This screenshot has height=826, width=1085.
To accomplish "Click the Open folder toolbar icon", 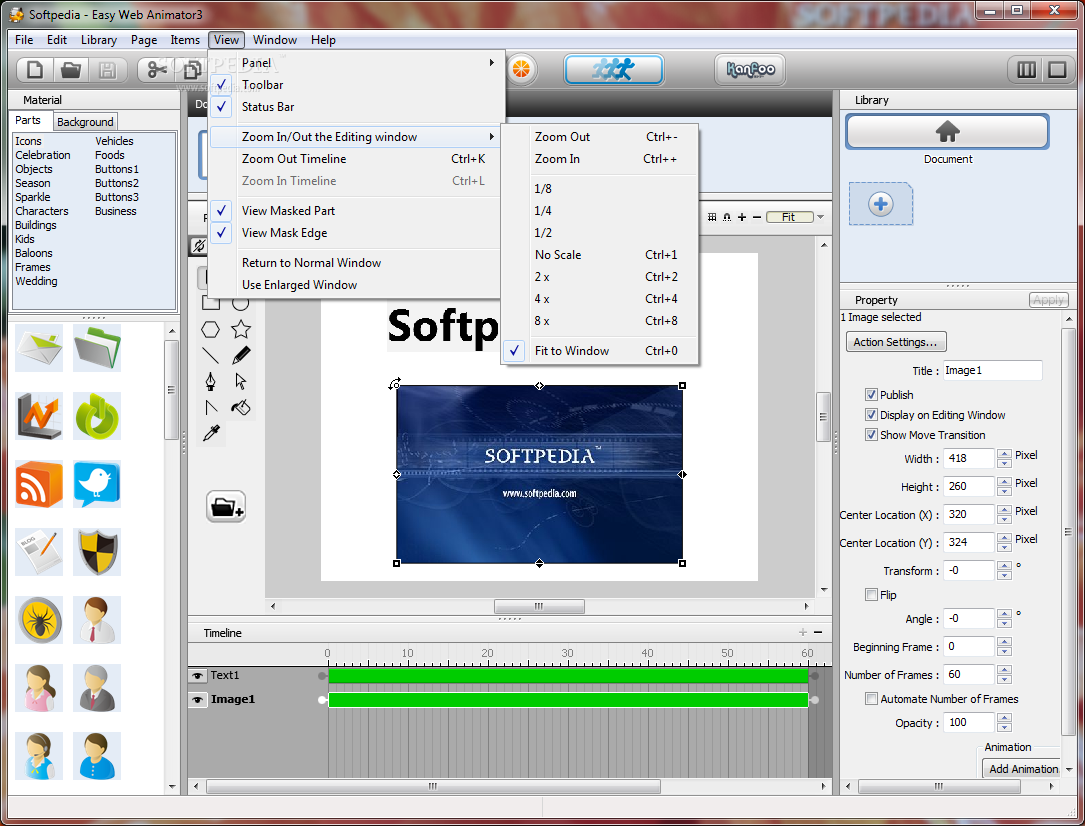I will click(71, 70).
